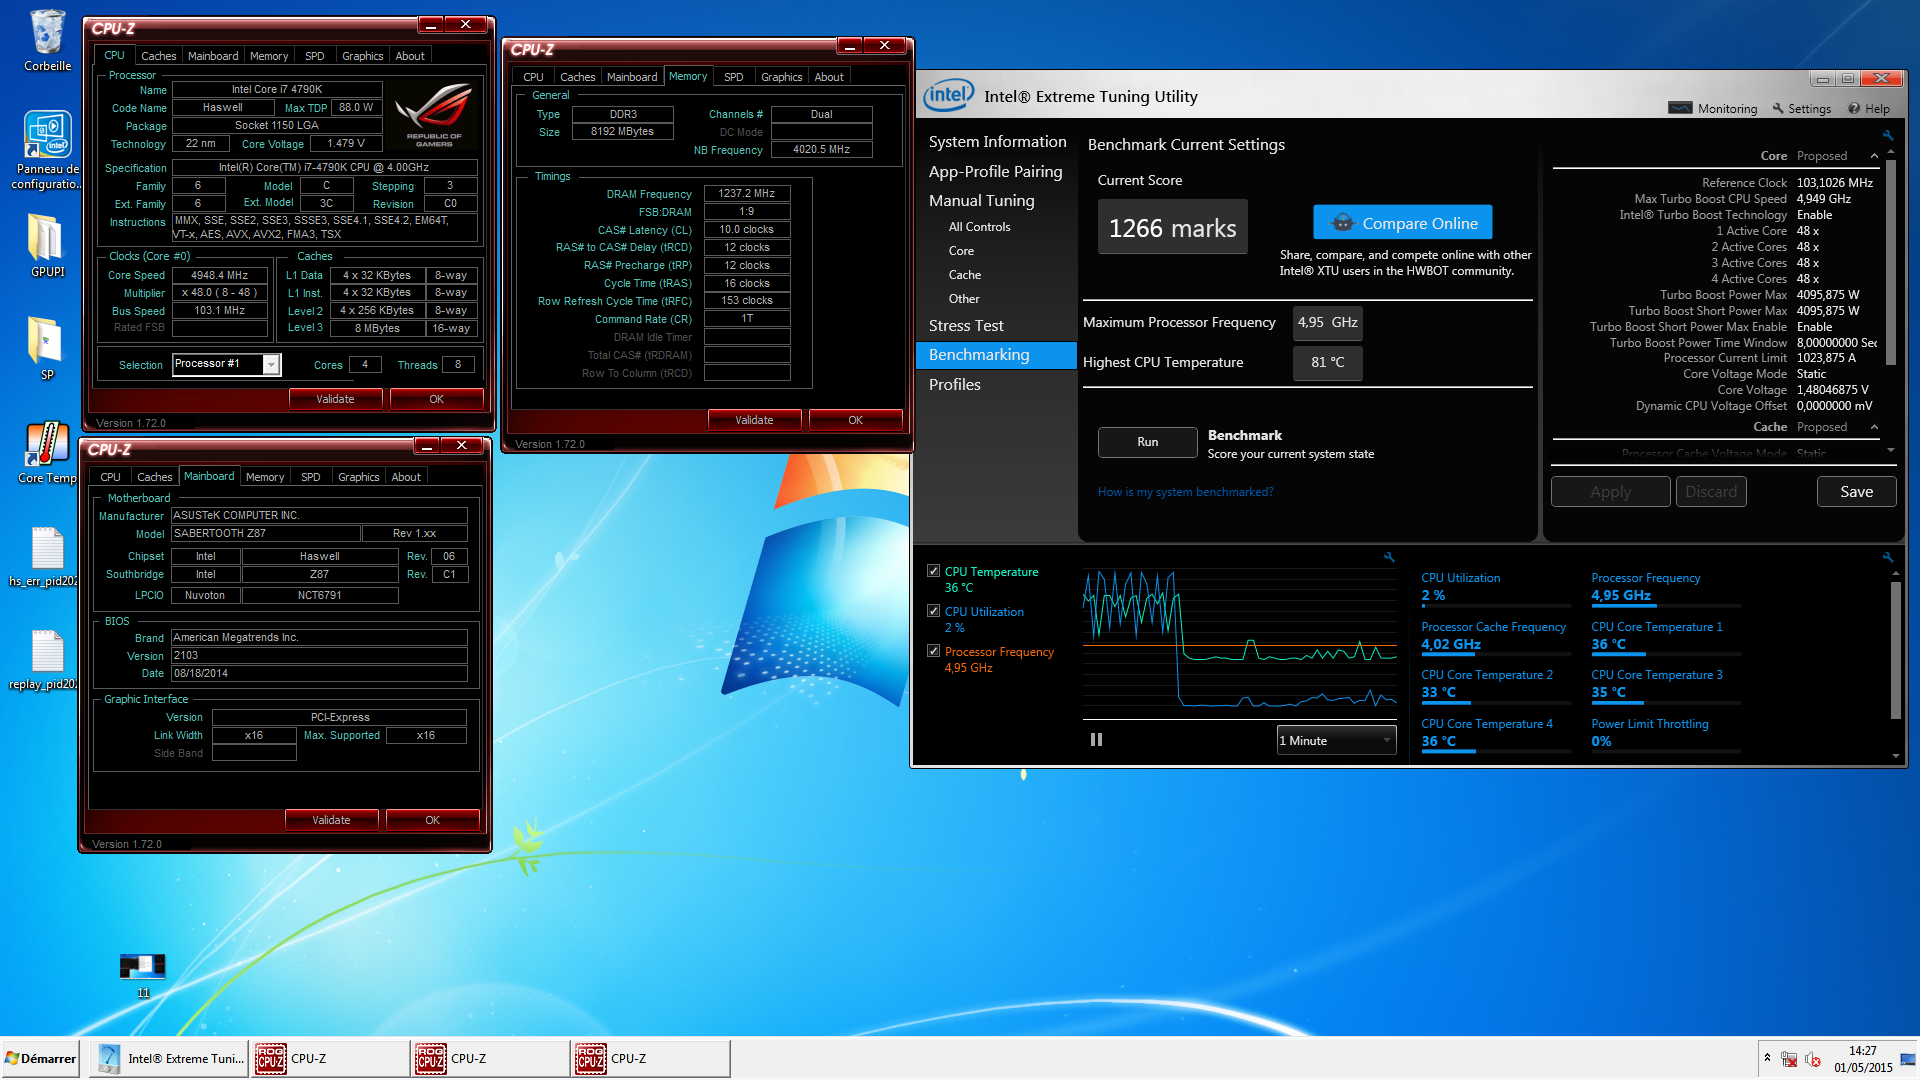Viewport: 1920px width, 1080px height.
Task: Save the current XTU settings
Action: click(x=1856, y=492)
